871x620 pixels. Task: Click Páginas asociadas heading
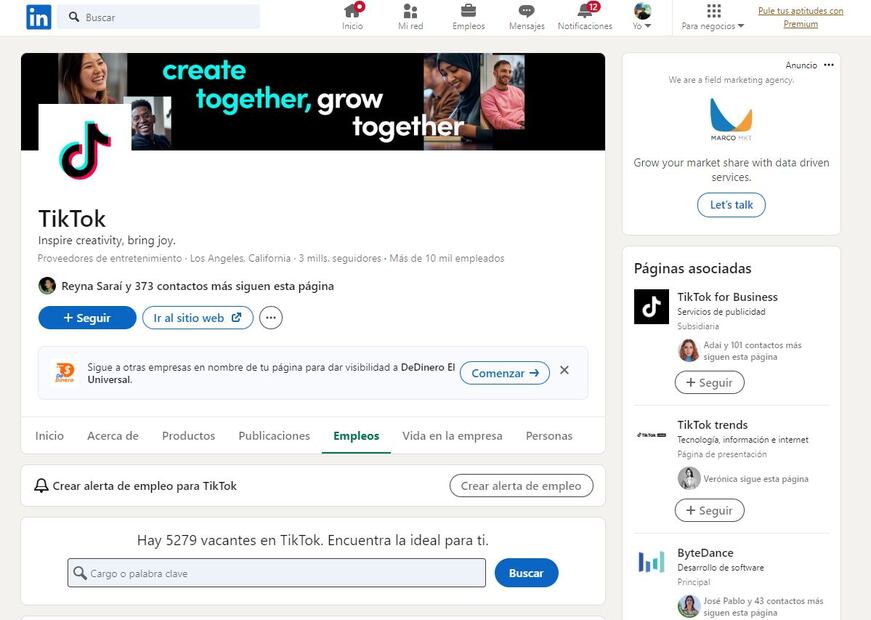692,268
